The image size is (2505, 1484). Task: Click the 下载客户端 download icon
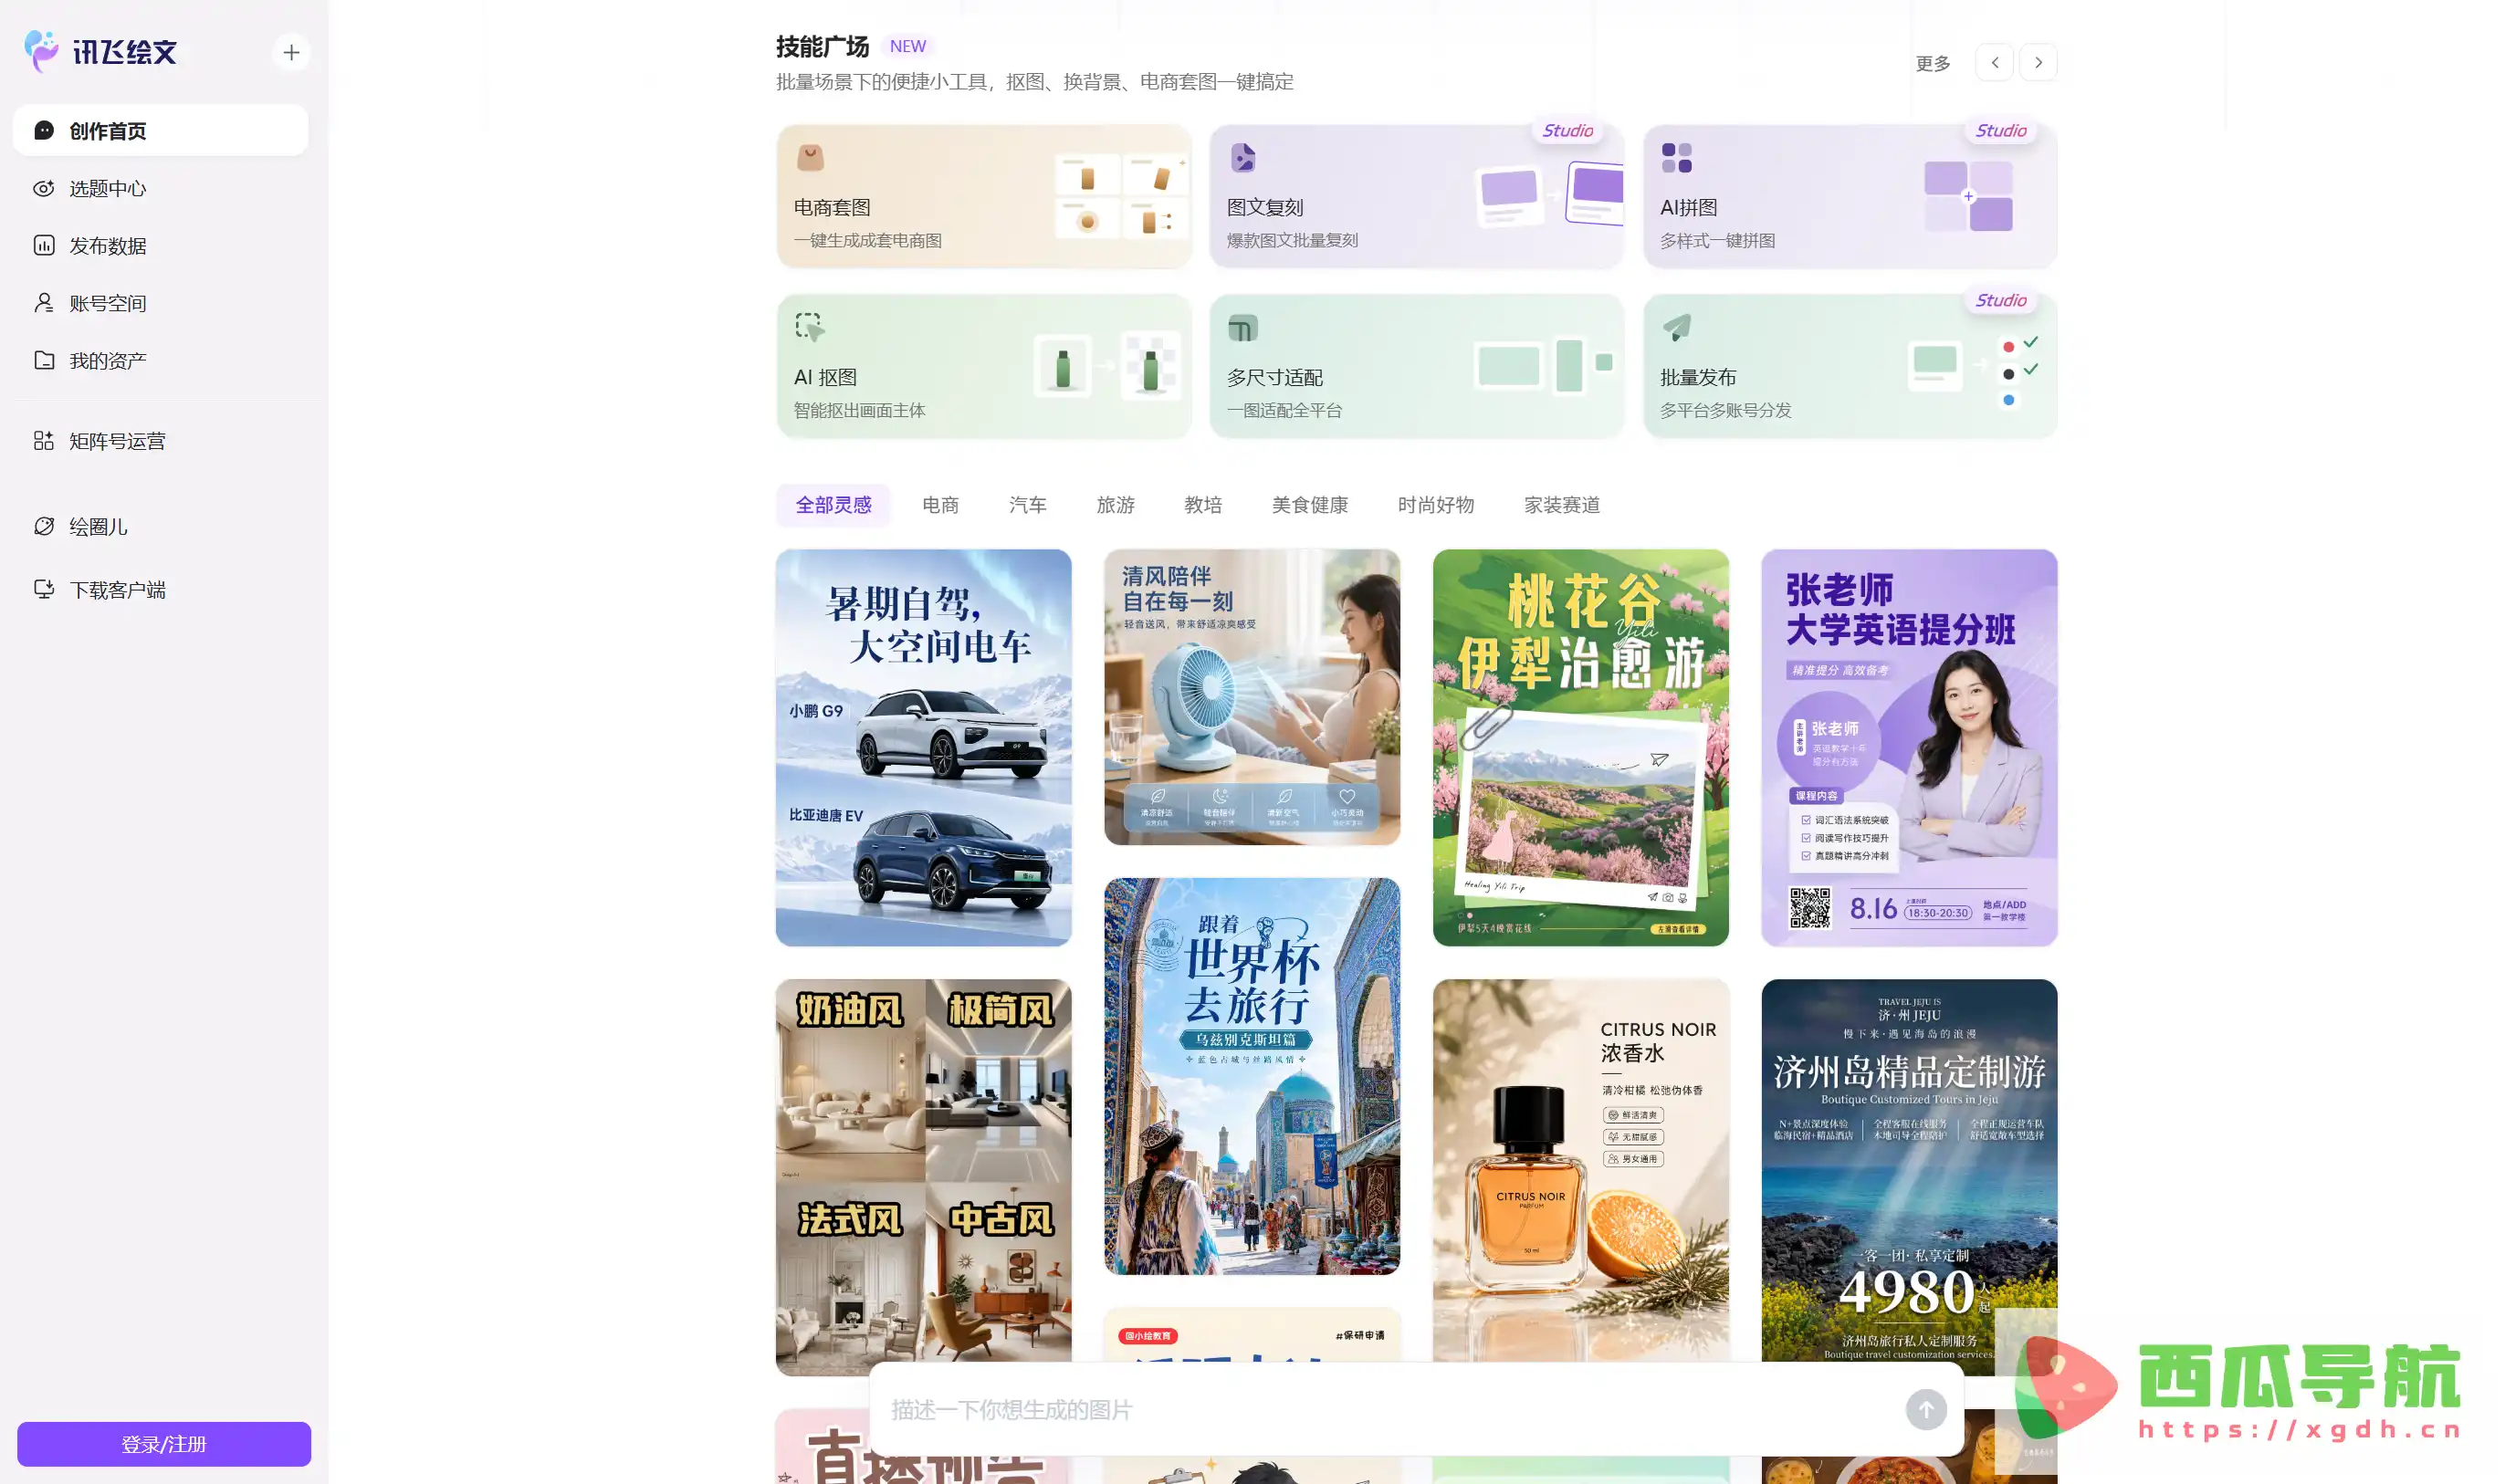point(44,590)
